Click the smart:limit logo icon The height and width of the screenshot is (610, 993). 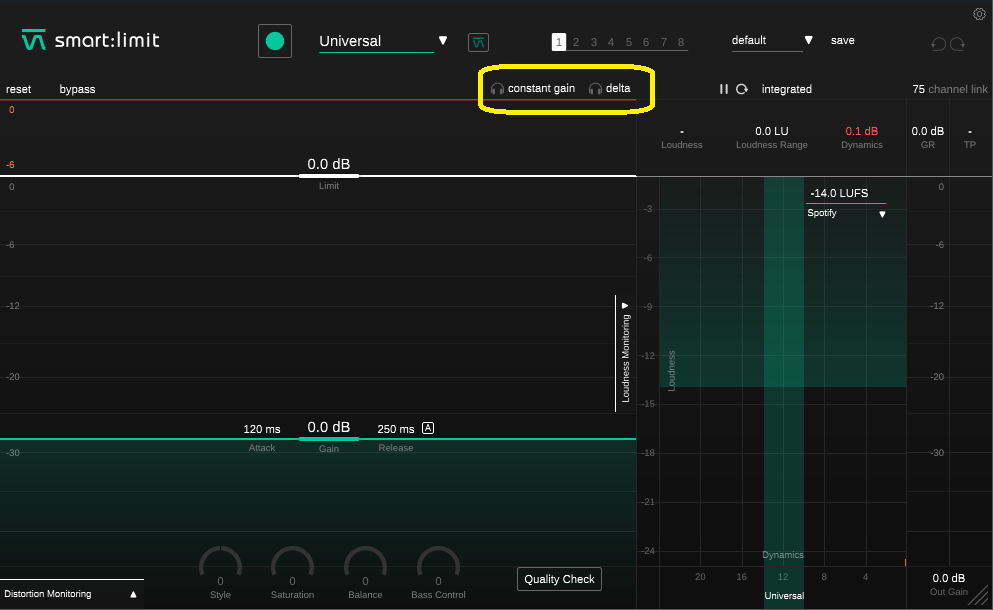pyautogui.click(x=34, y=40)
